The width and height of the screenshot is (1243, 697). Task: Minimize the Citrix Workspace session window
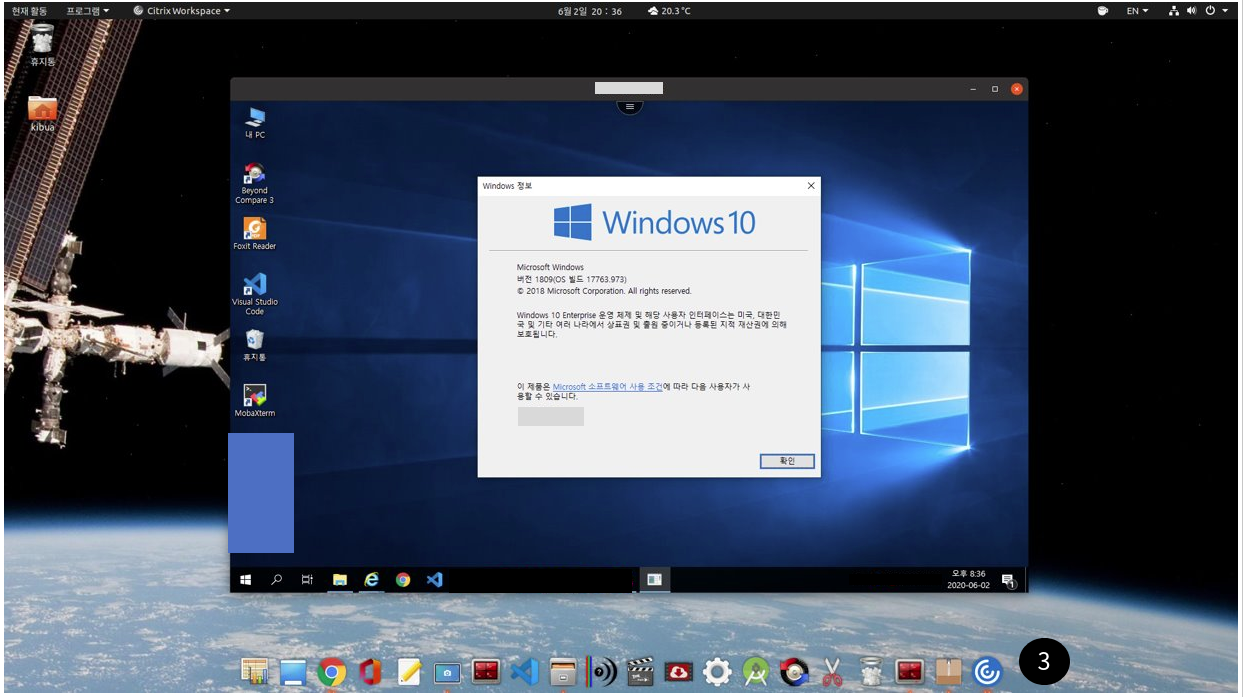(x=974, y=89)
